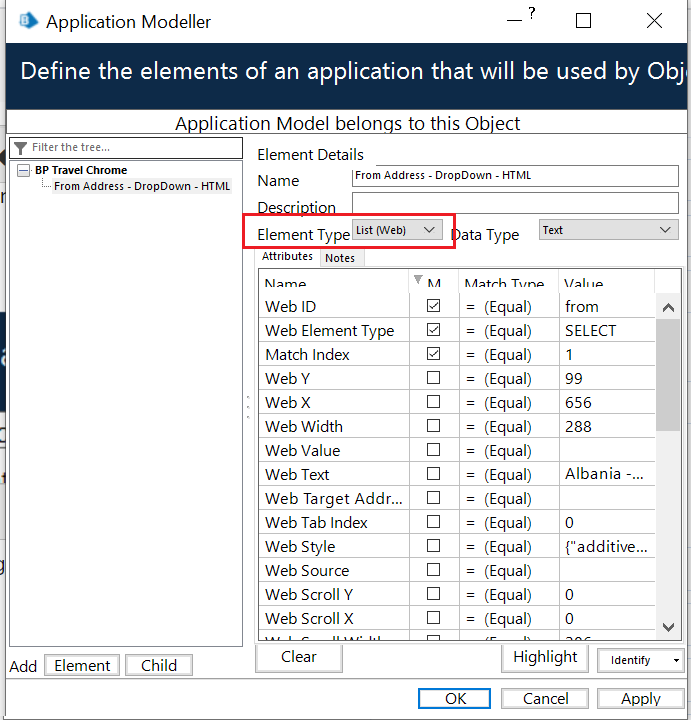This screenshot has width=691, height=720.
Task: Uncheck the Match Index checkbox
Action: click(x=433, y=354)
